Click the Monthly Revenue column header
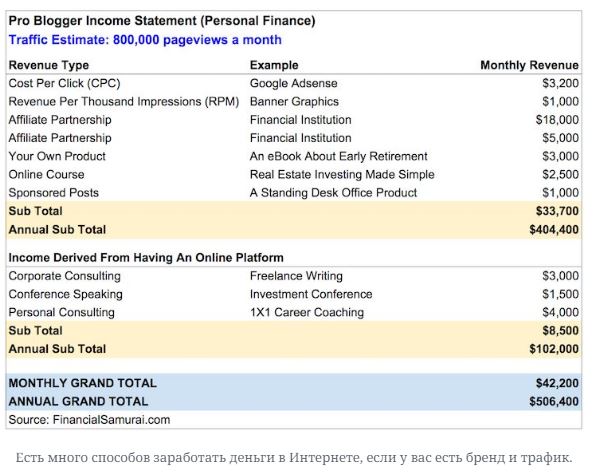The image size is (593, 475). pyautogui.click(x=529, y=65)
